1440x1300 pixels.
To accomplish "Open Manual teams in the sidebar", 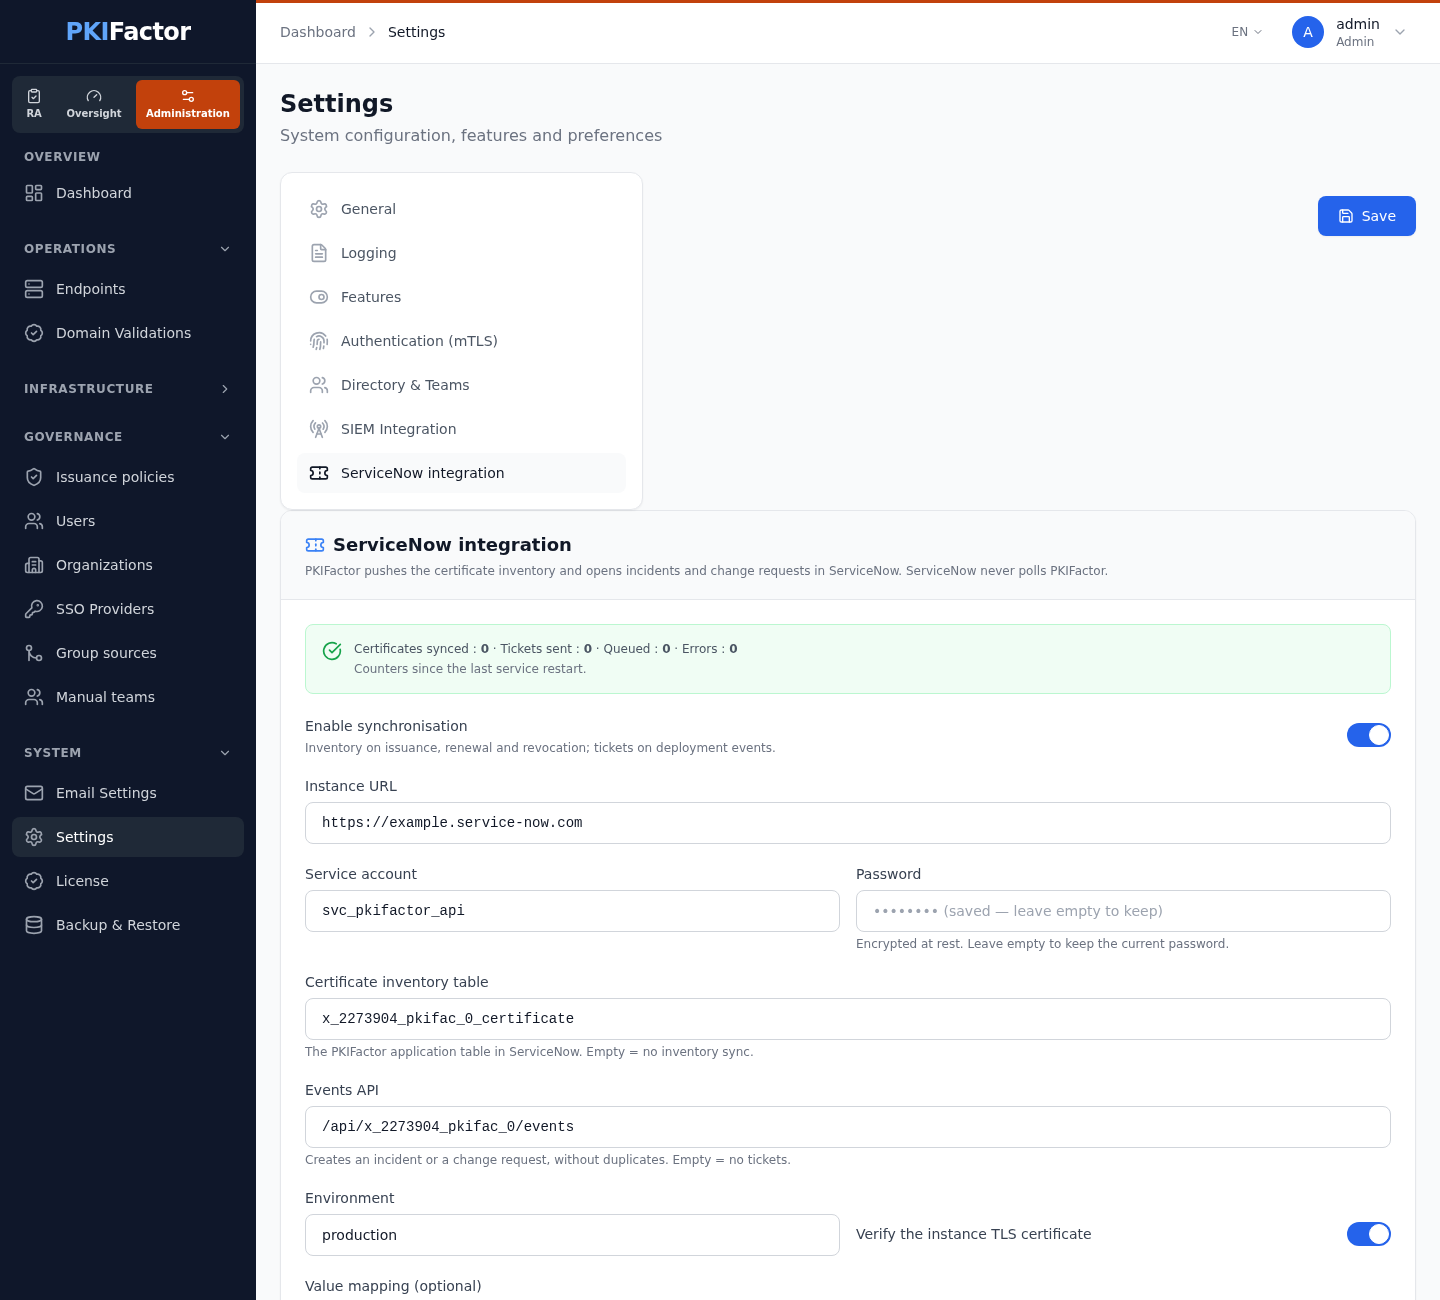I will (128, 697).
